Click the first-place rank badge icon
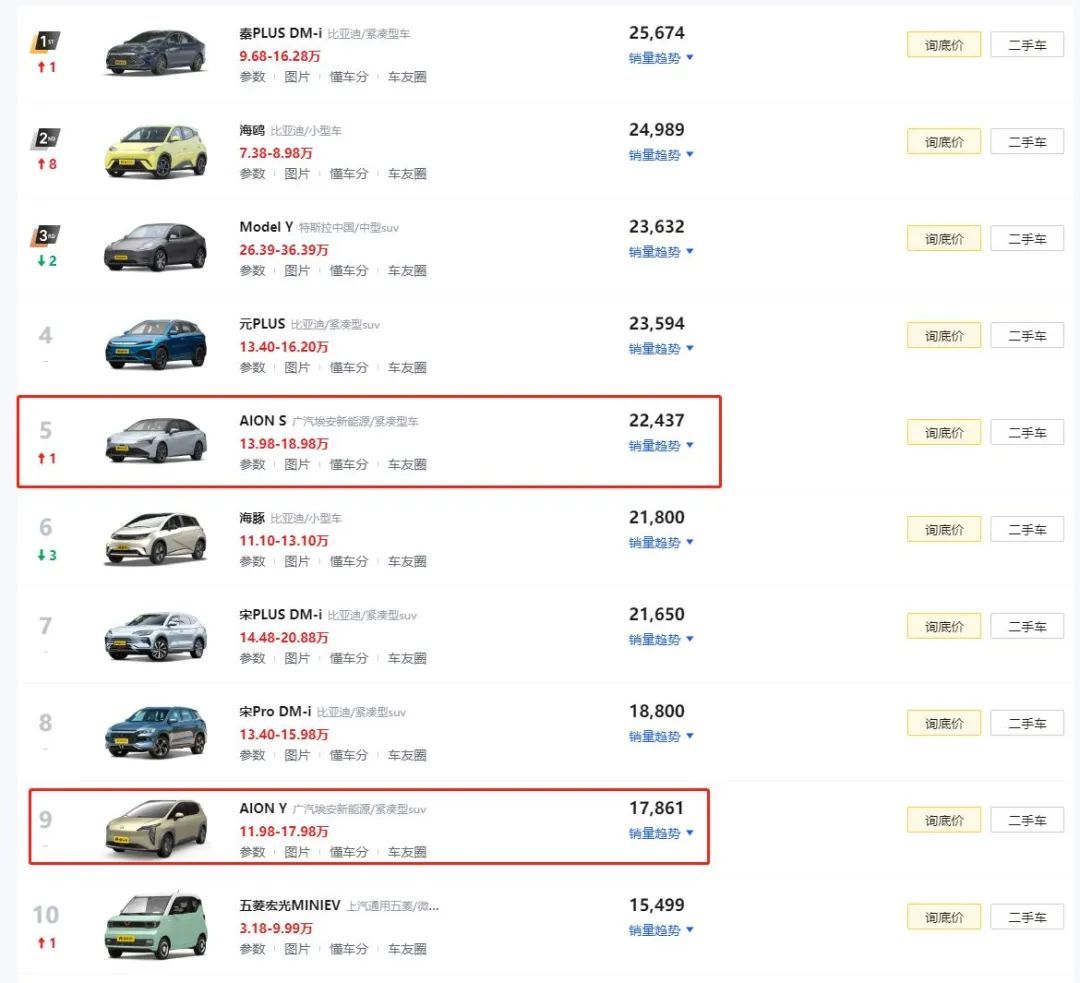The width and height of the screenshot is (1080, 983). tap(46, 42)
